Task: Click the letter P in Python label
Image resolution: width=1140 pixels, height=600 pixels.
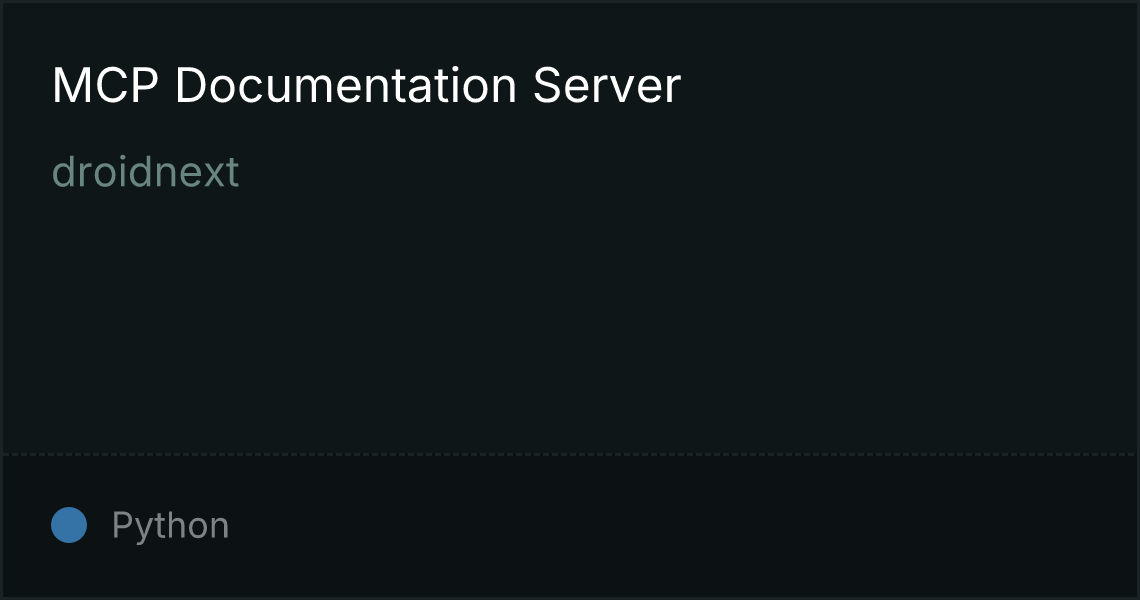Action: 121,524
